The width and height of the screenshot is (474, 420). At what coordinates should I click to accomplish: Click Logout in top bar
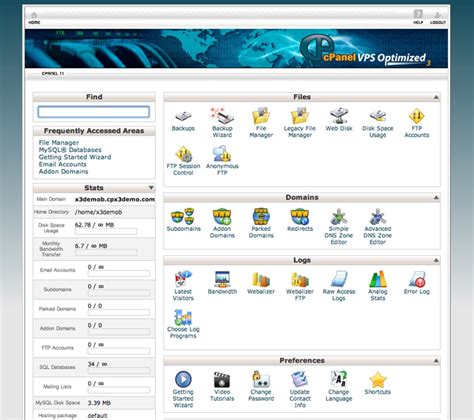[438, 18]
